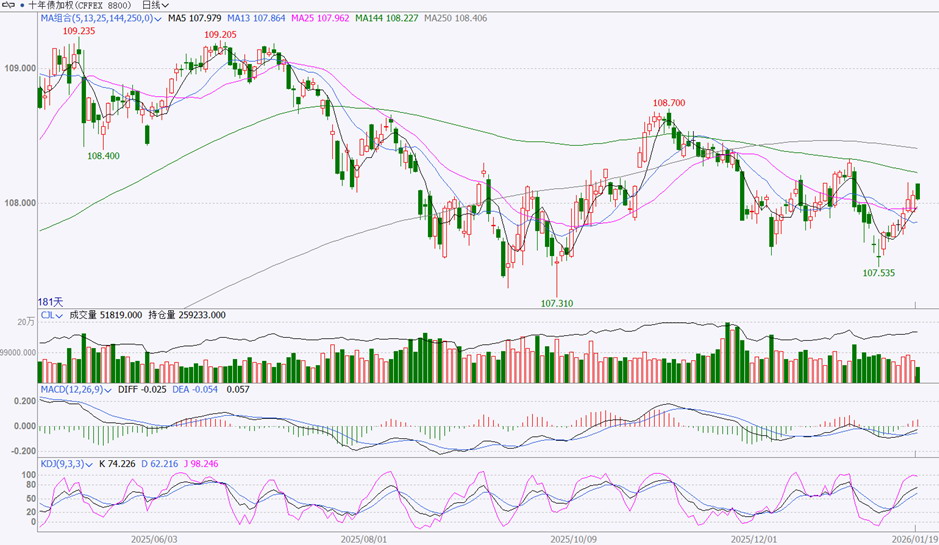
Task: Click the 2025/08/01 date axis label
Action: click(x=364, y=539)
